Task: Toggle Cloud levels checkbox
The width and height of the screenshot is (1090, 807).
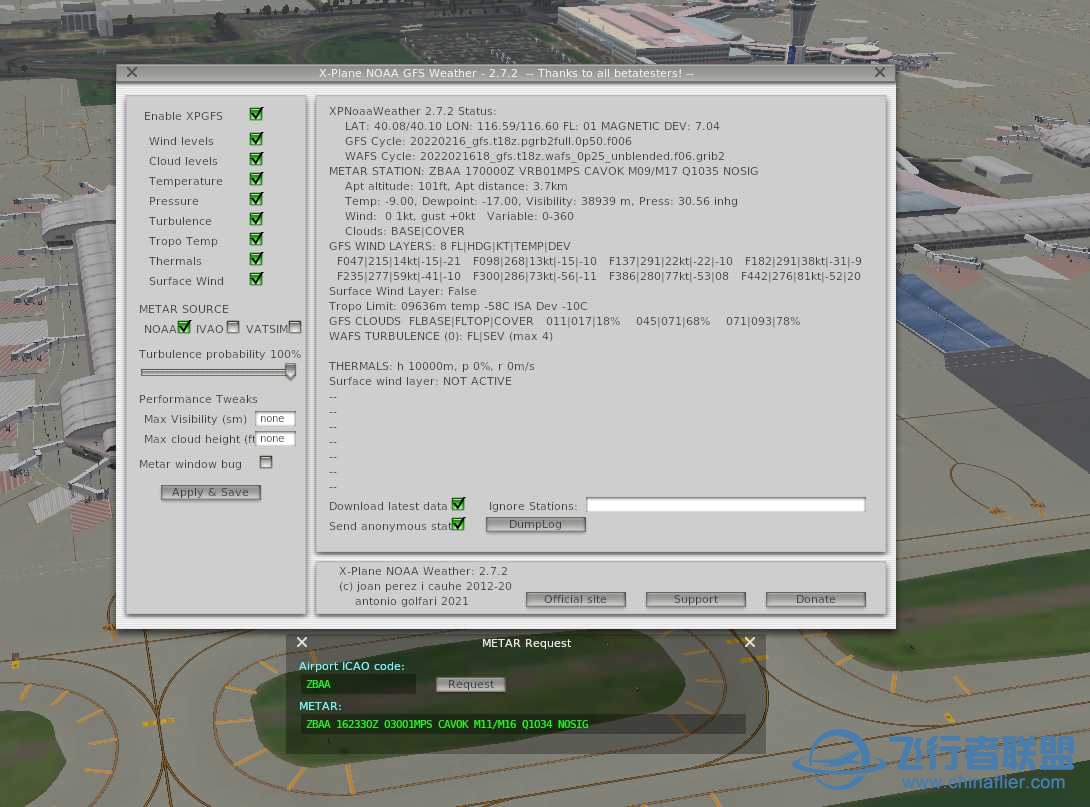Action: (256, 159)
